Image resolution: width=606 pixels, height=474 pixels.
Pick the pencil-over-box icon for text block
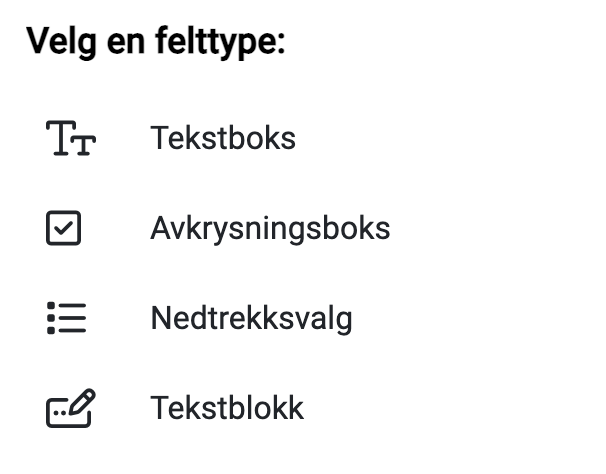tap(71, 408)
